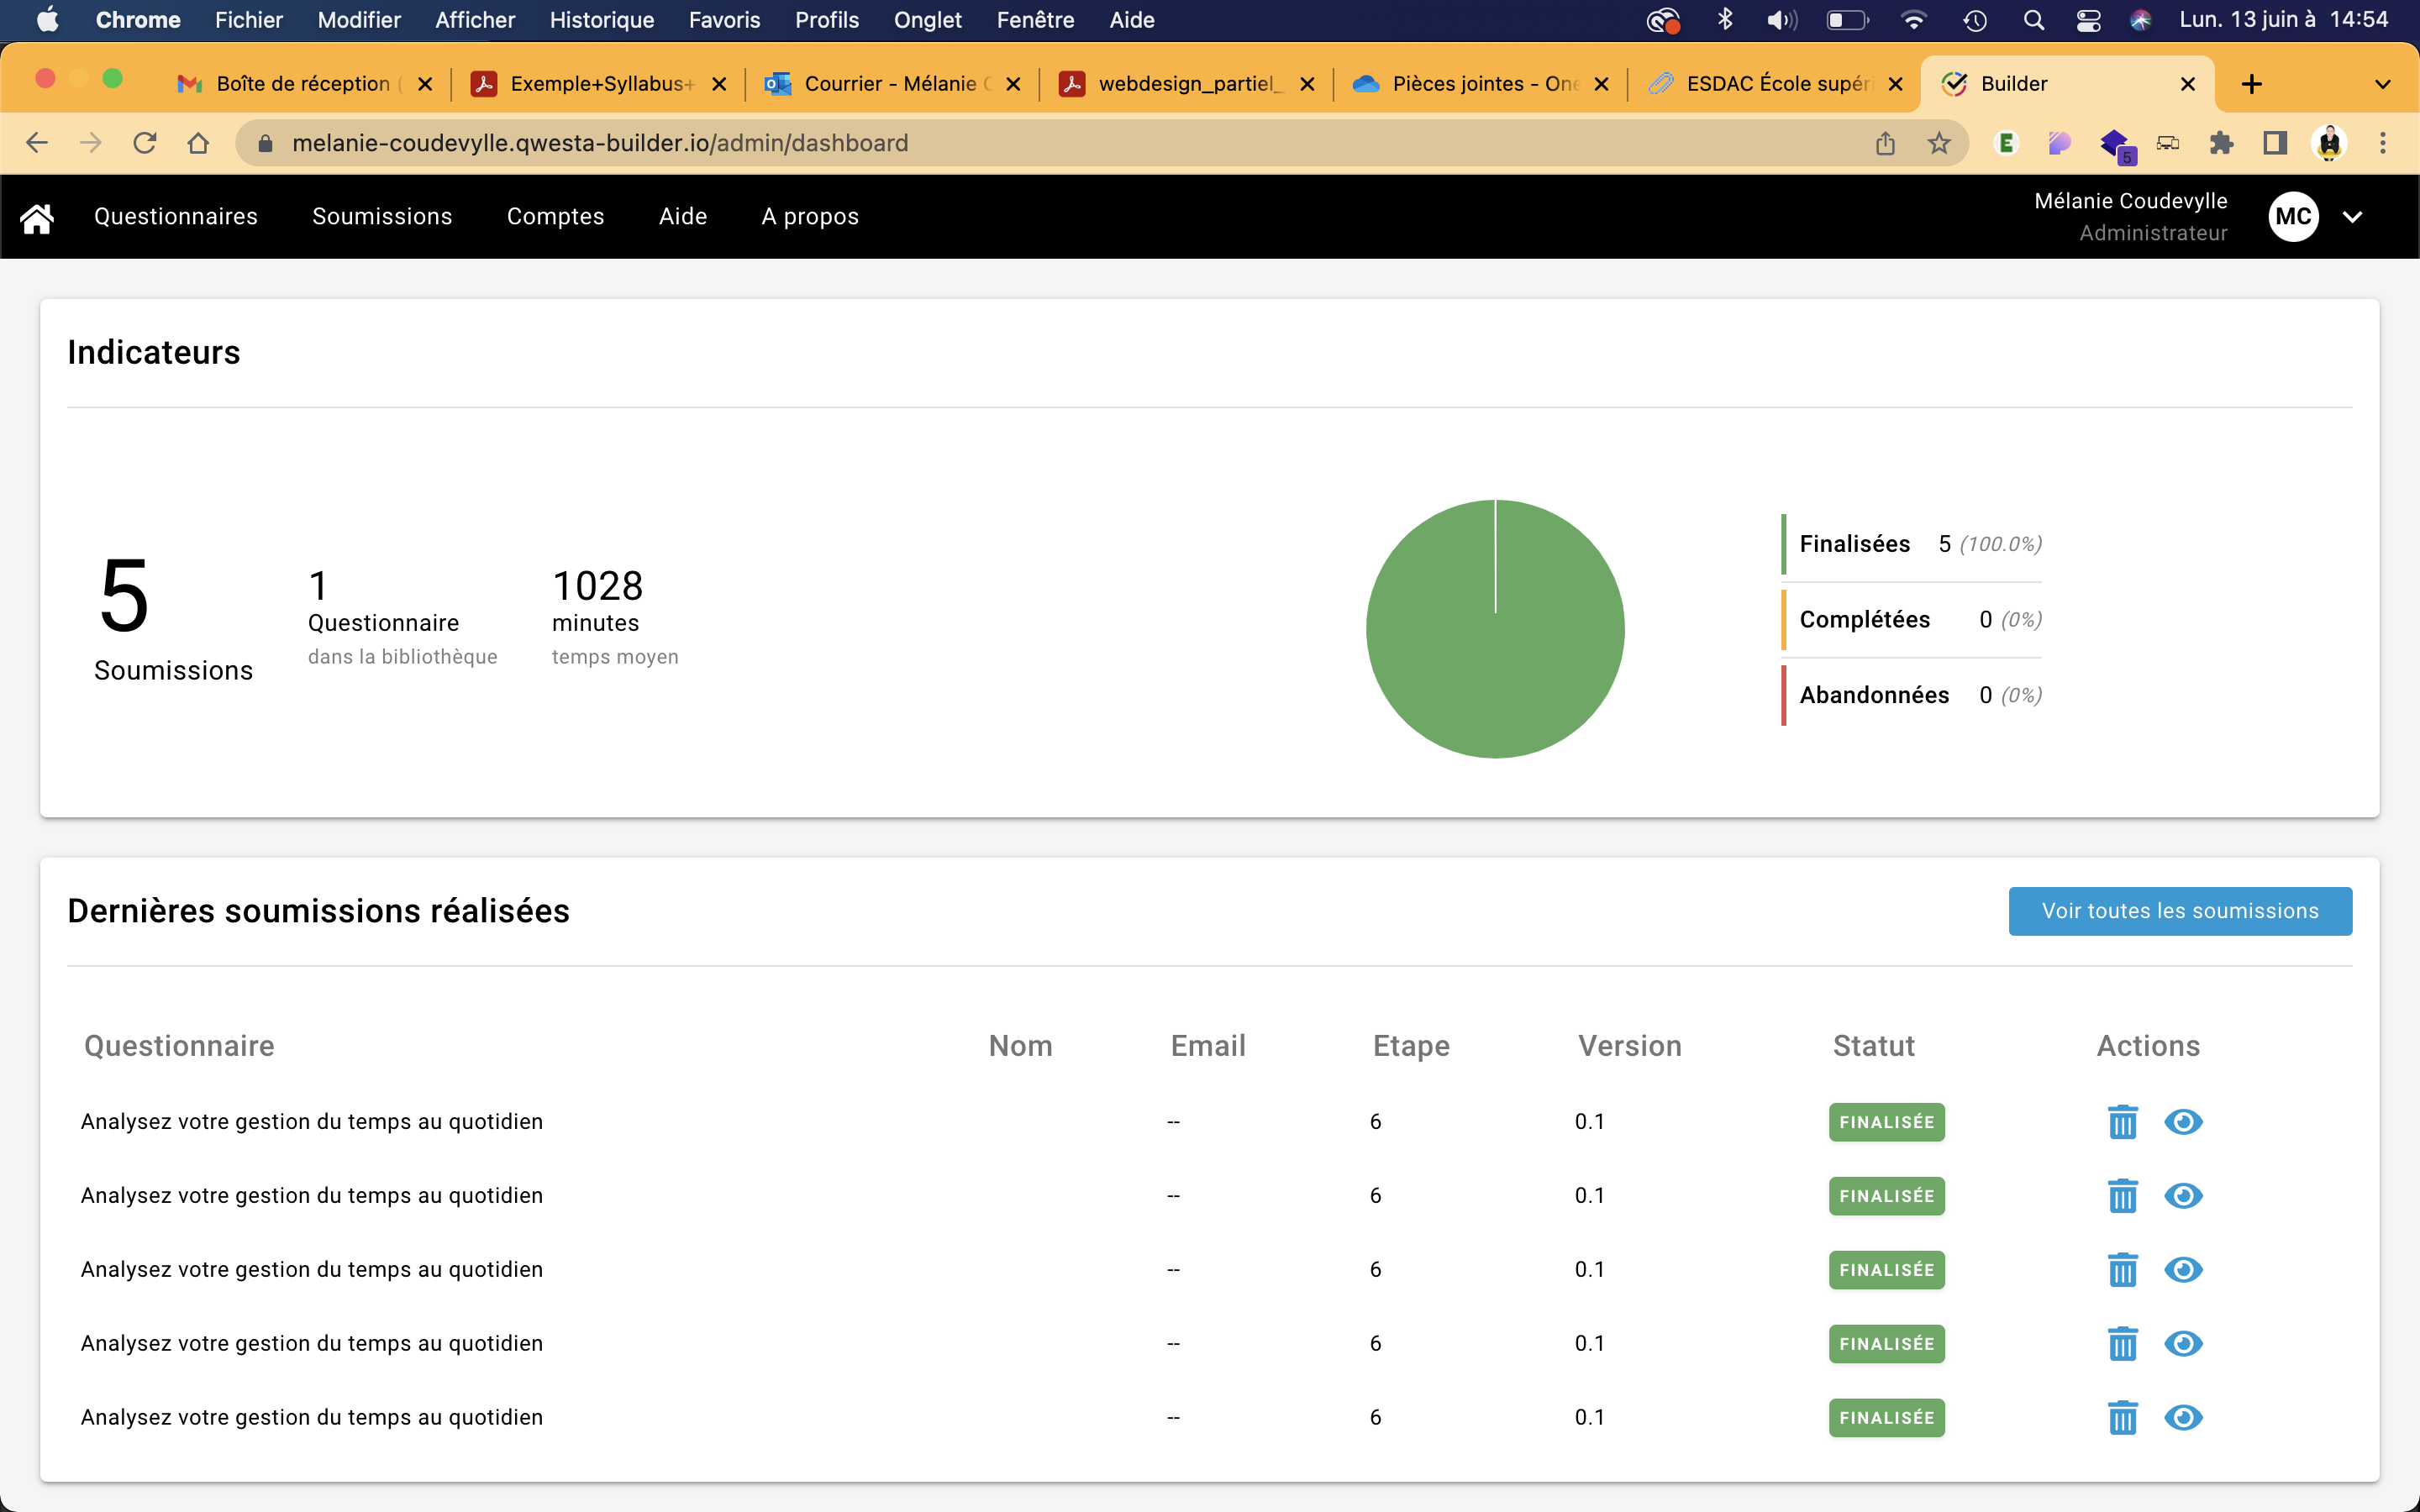Bookmark page with star icon
2420x1512 pixels.
pyautogui.click(x=1939, y=143)
